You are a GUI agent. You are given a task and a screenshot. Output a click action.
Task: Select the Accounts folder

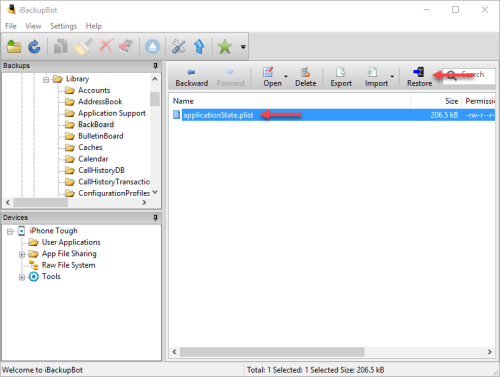click(x=94, y=90)
